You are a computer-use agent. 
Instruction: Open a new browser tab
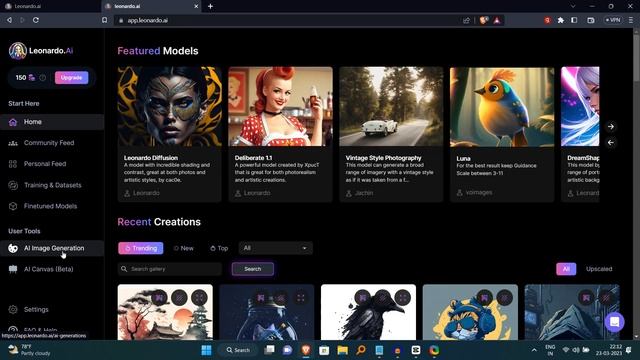[x=210, y=6]
